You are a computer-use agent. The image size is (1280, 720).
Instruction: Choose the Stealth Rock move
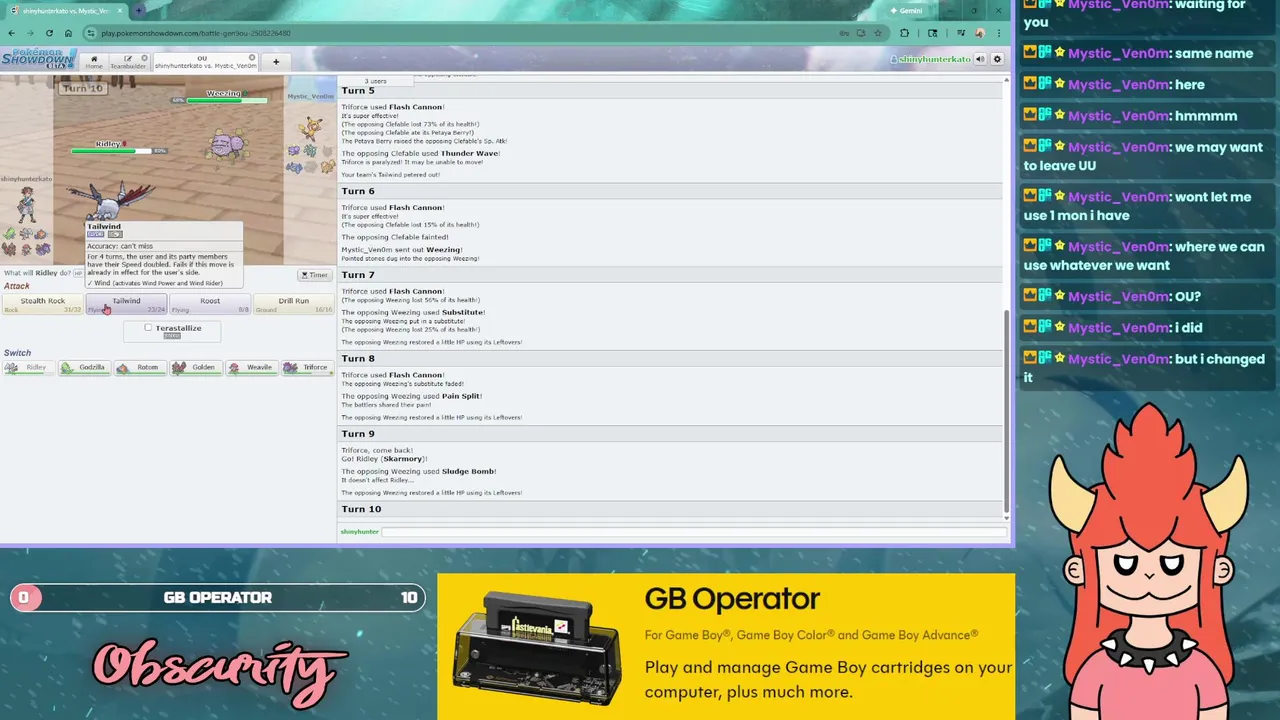(43, 304)
